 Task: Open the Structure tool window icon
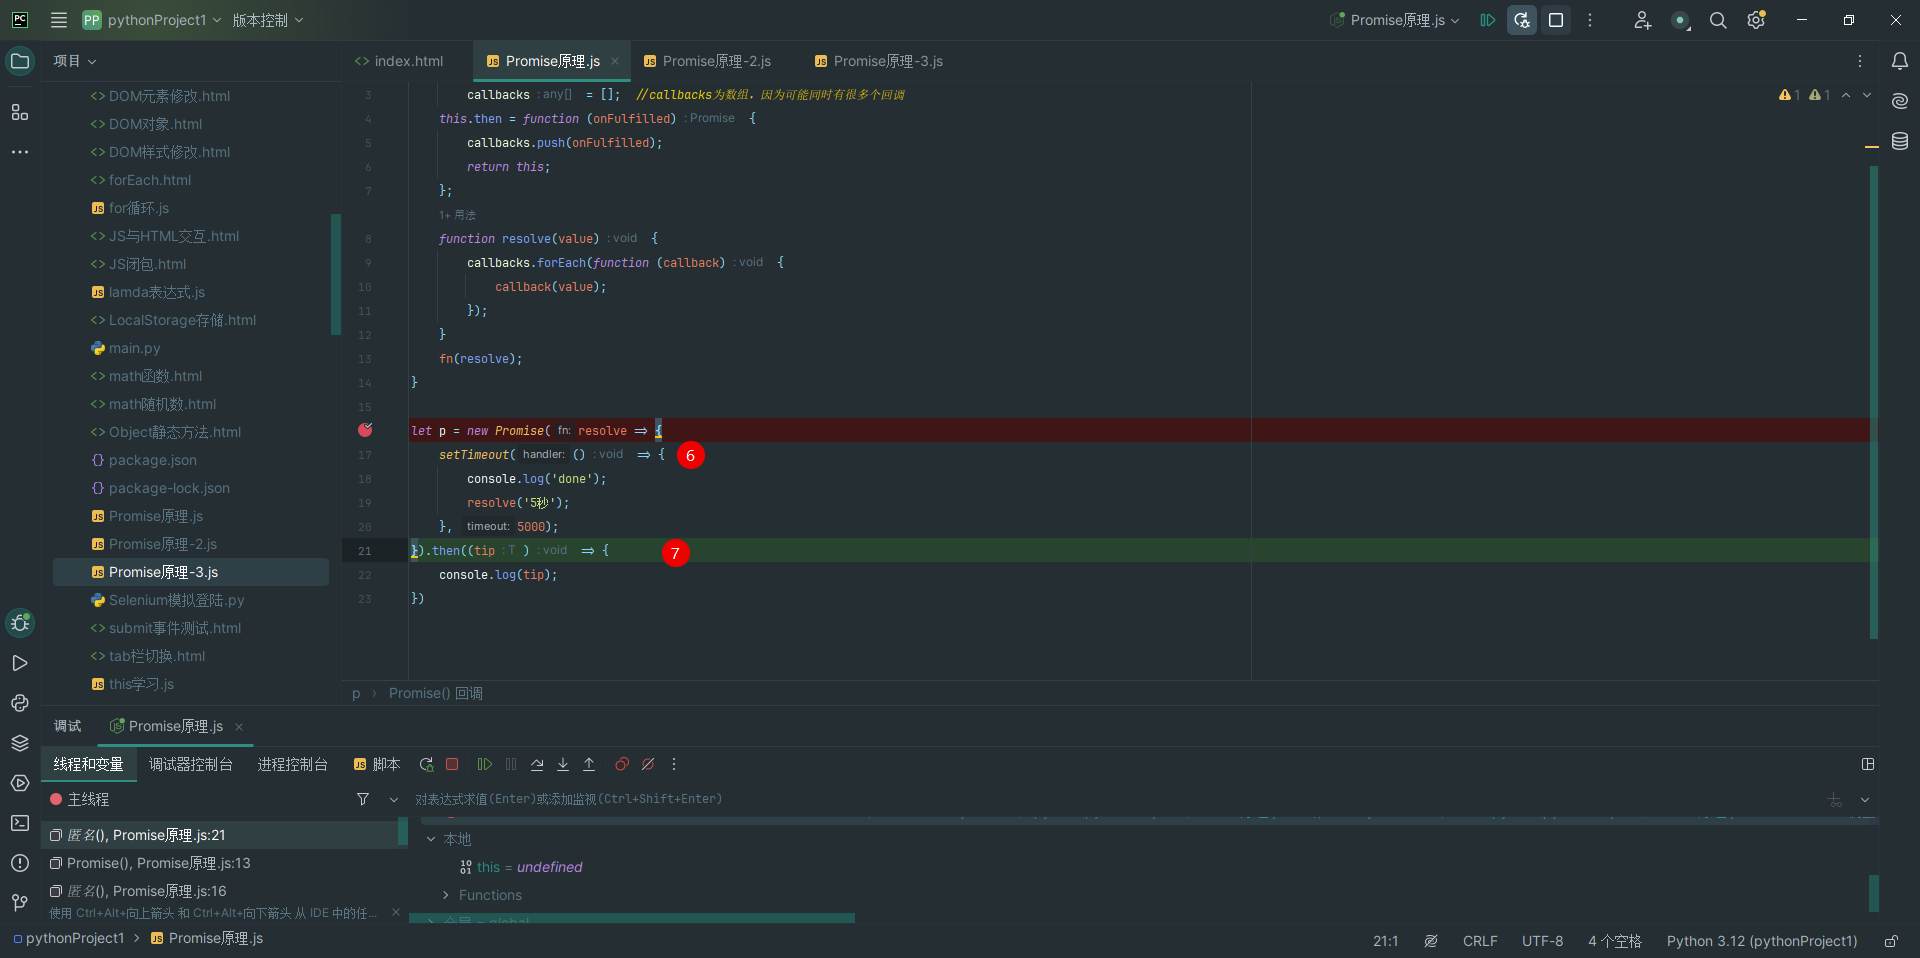click(20, 112)
